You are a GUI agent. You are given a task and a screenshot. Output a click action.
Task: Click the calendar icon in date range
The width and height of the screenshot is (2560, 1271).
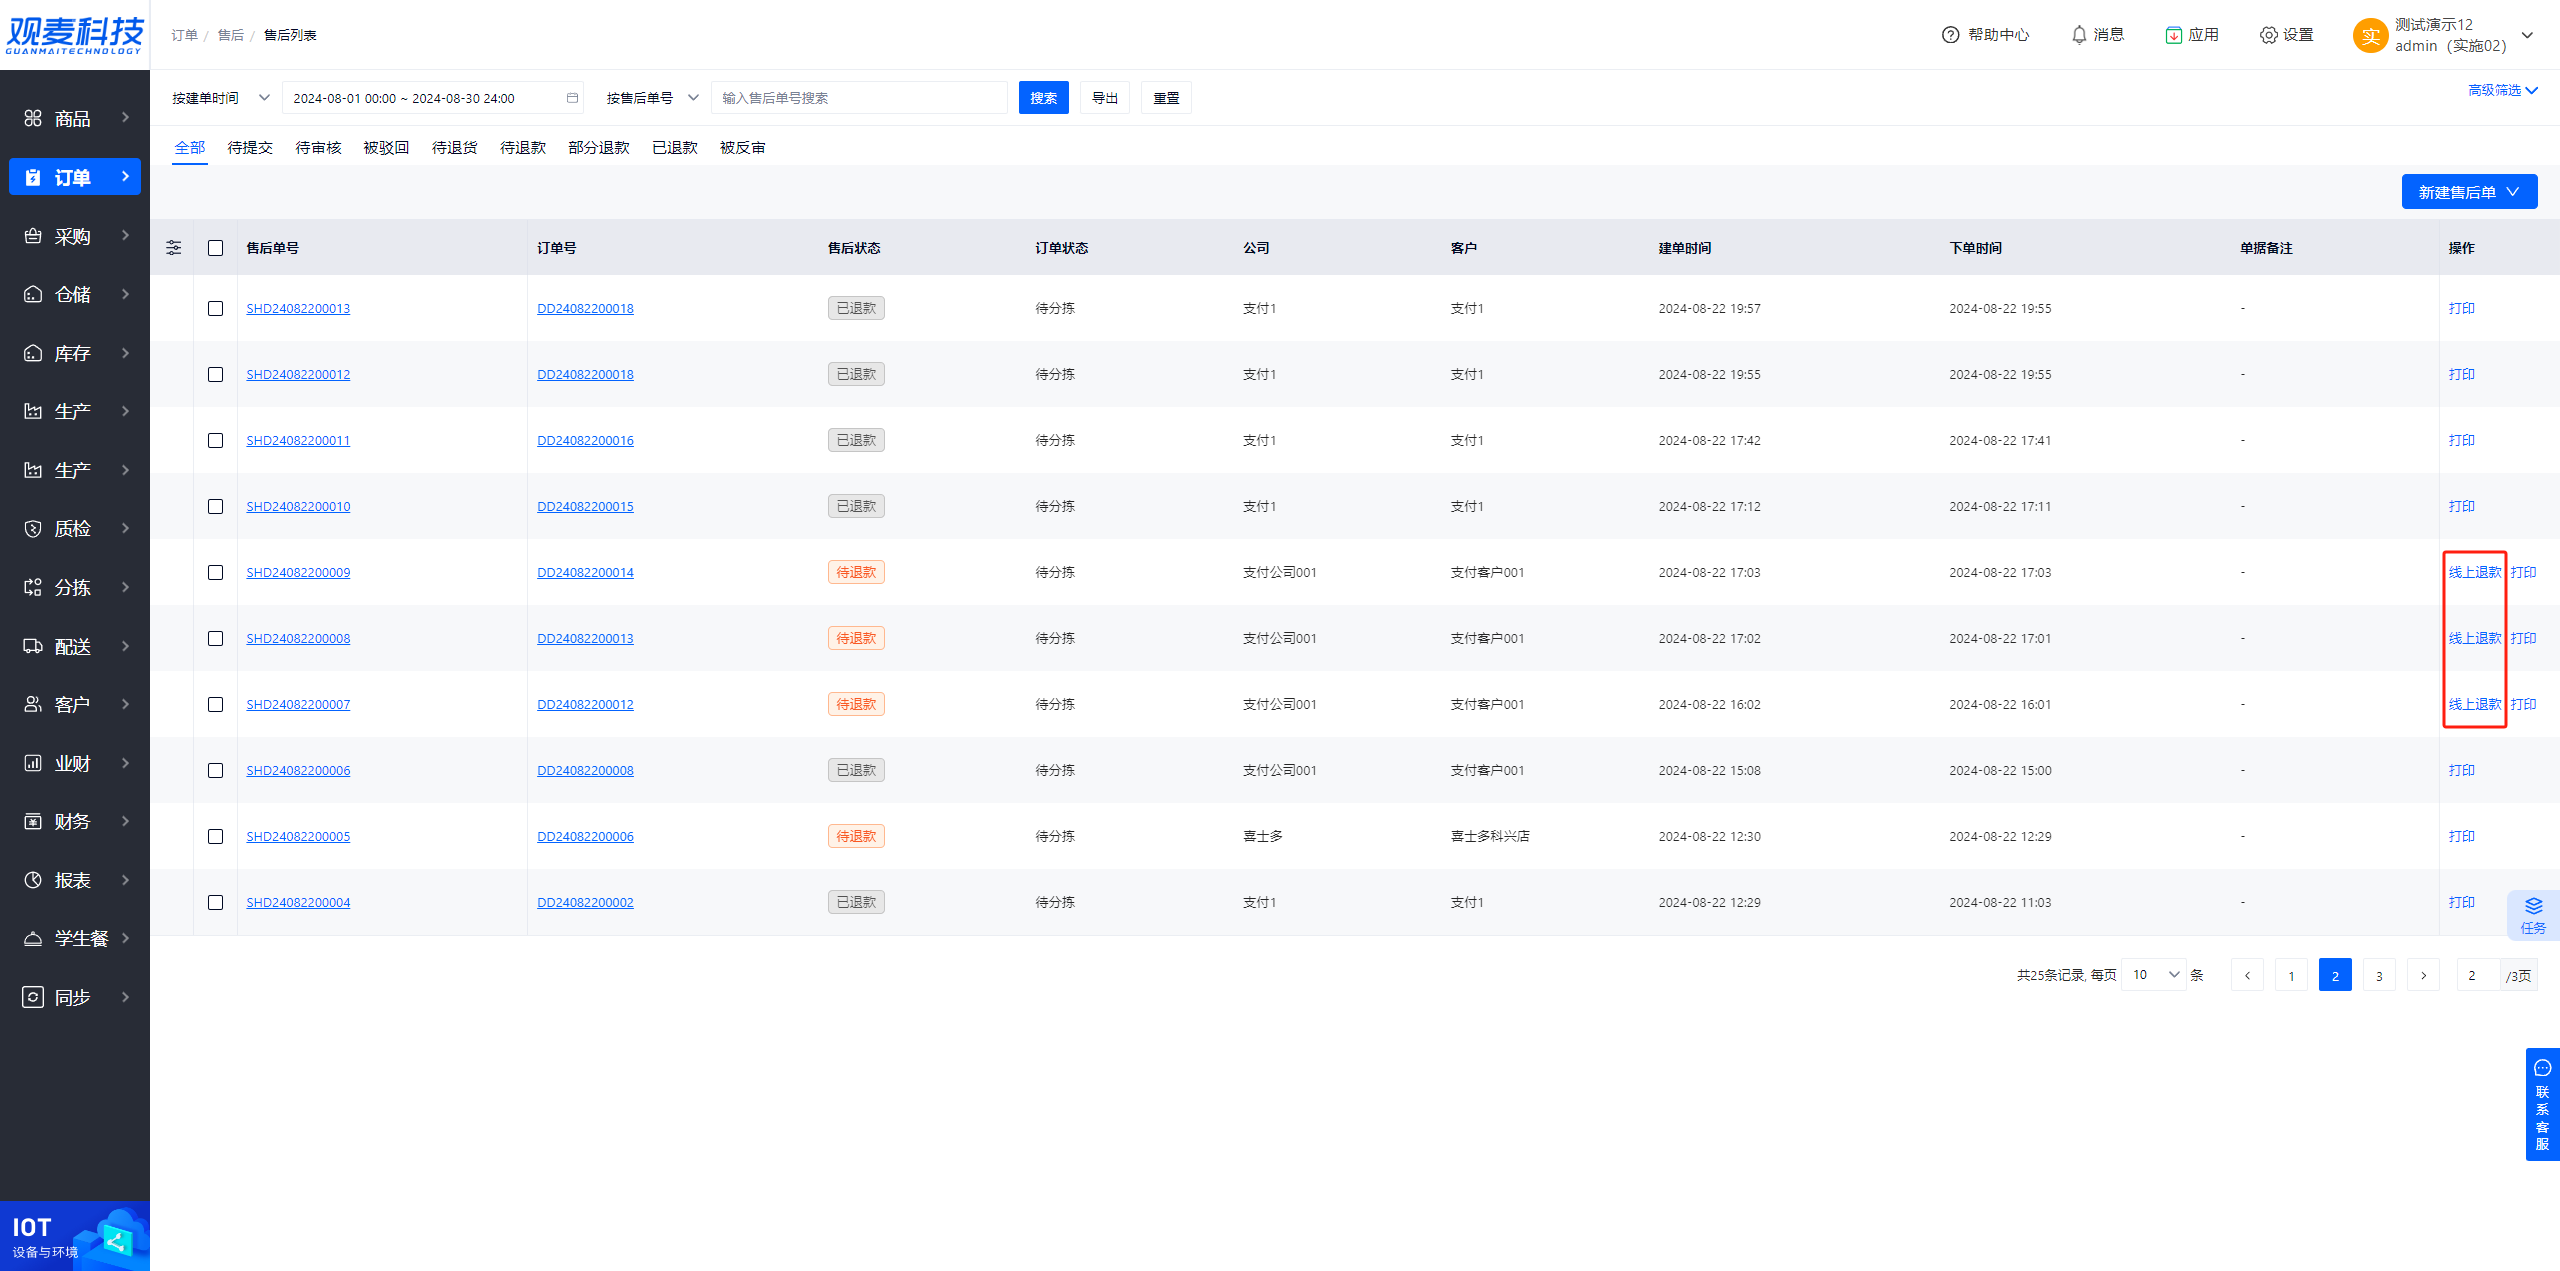click(572, 98)
